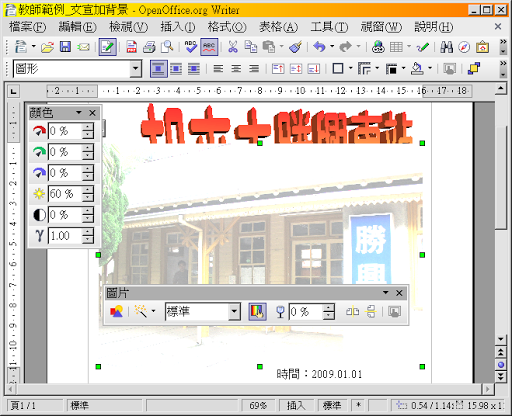
Task: Click the Save document floppy disk icon
Action: (65, 47)
